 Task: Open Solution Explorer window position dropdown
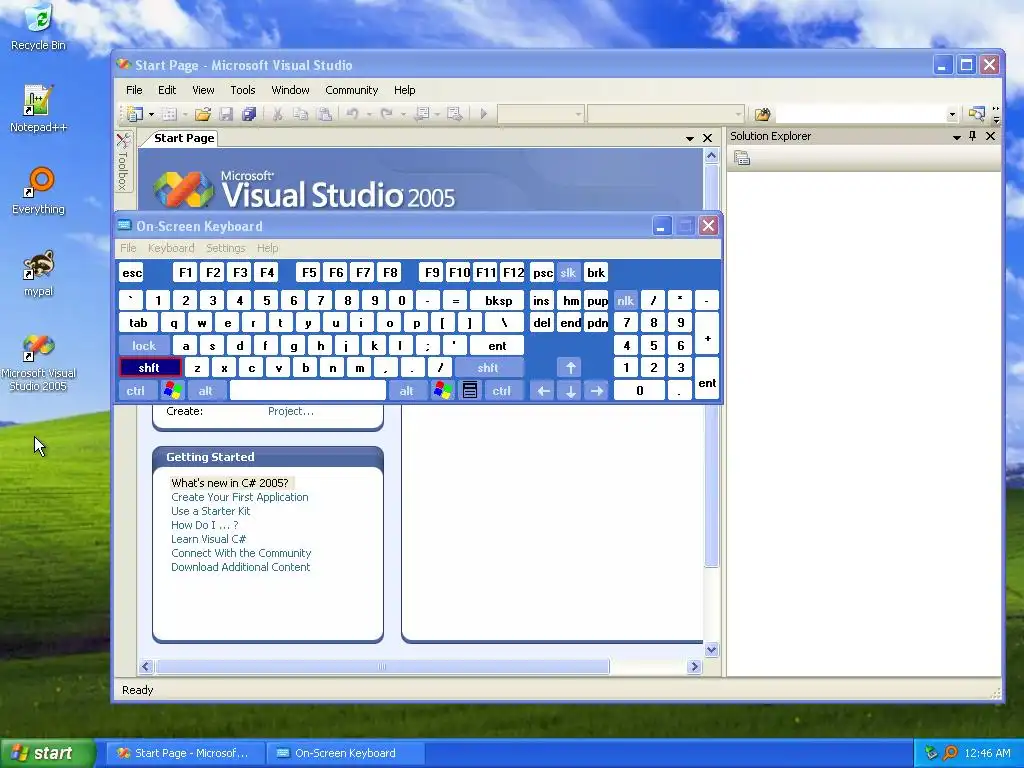957,136
